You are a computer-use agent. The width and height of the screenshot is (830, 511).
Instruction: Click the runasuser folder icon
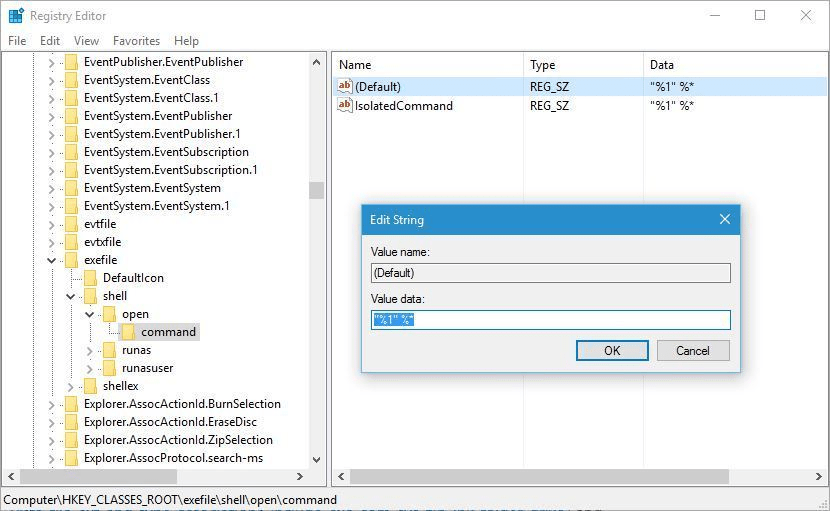109,368
